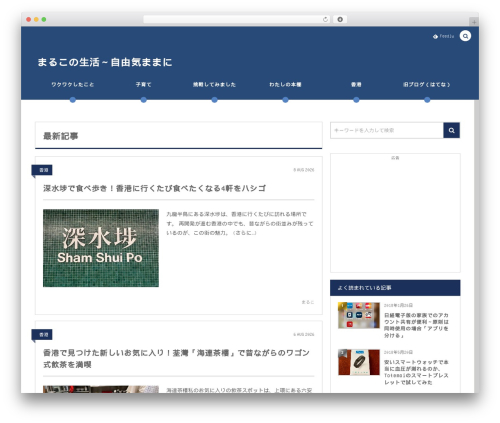500x423 pixels.
Task: Click the green maximize window button
Action: [44, 19]
